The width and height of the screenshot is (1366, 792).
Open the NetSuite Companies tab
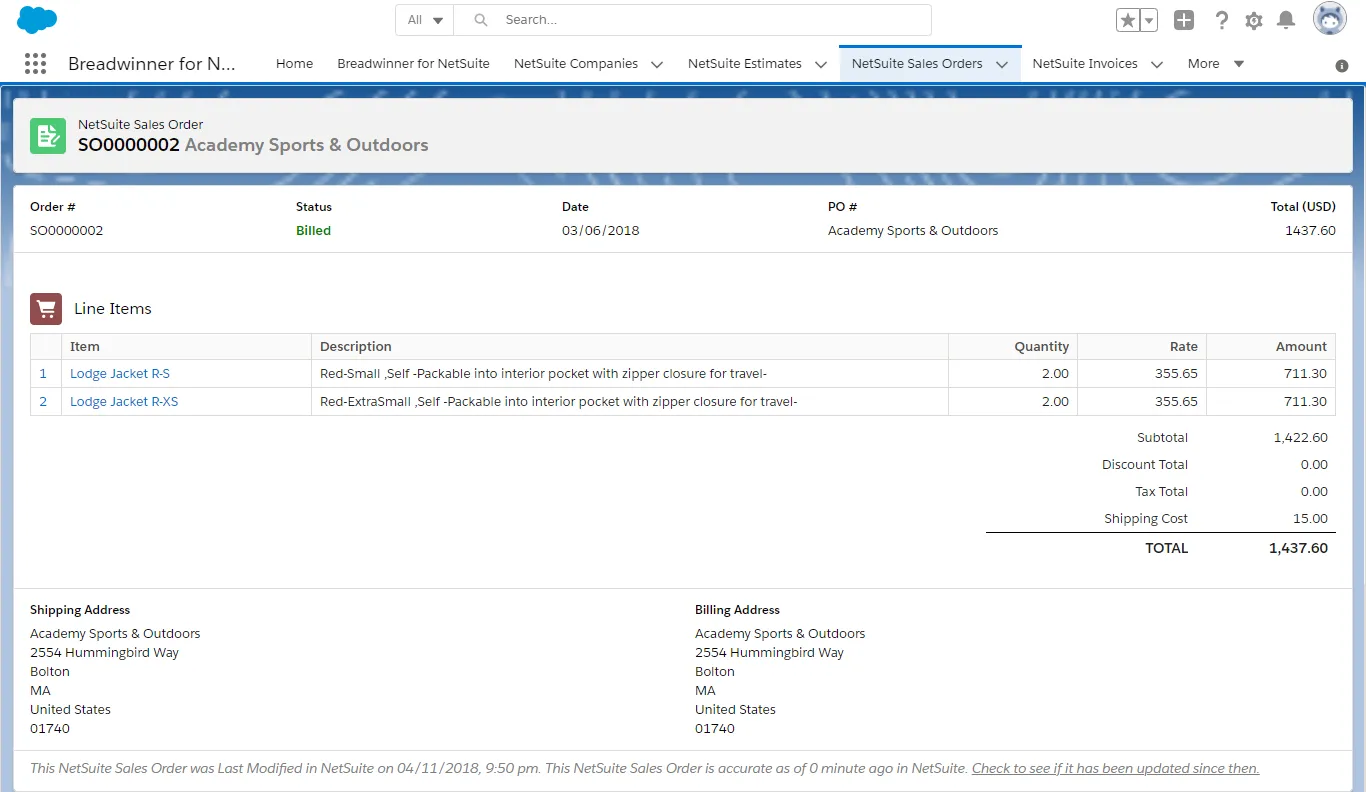point(576,63)
